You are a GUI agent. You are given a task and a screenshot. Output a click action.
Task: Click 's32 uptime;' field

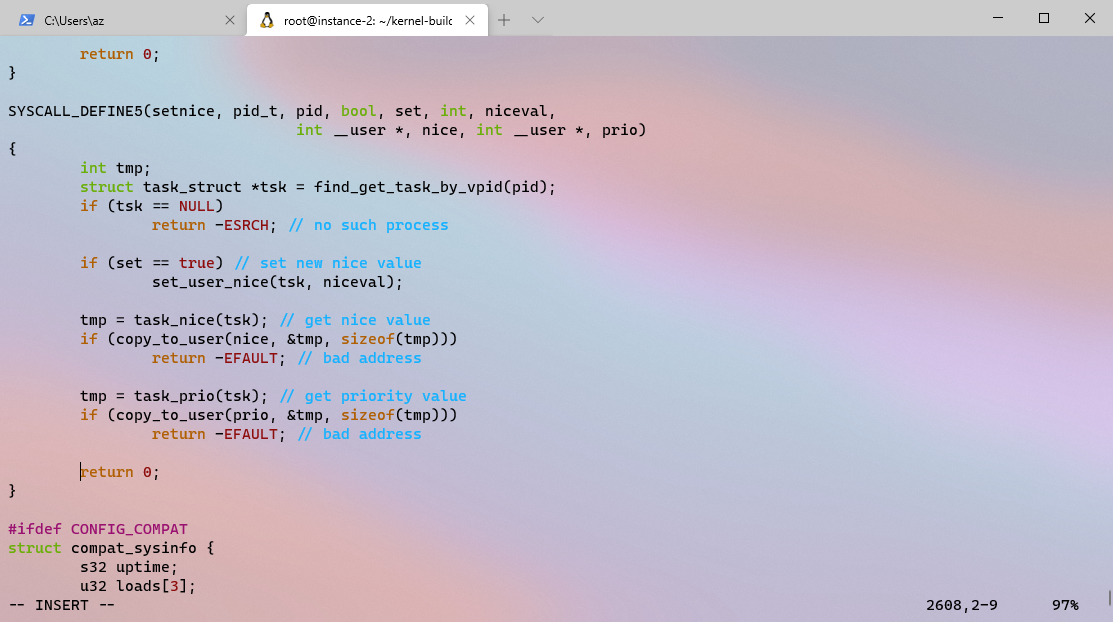tap(128, 567)
